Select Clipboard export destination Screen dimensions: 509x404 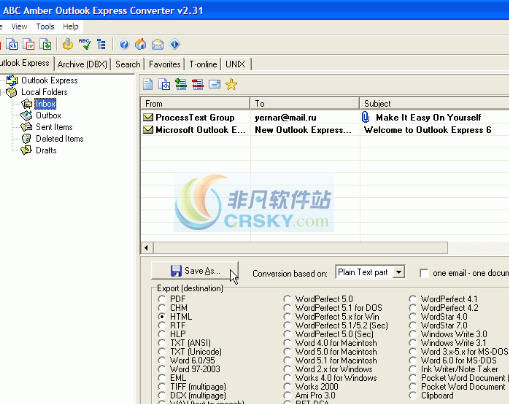pyautogui.click(x=413, y=396)
